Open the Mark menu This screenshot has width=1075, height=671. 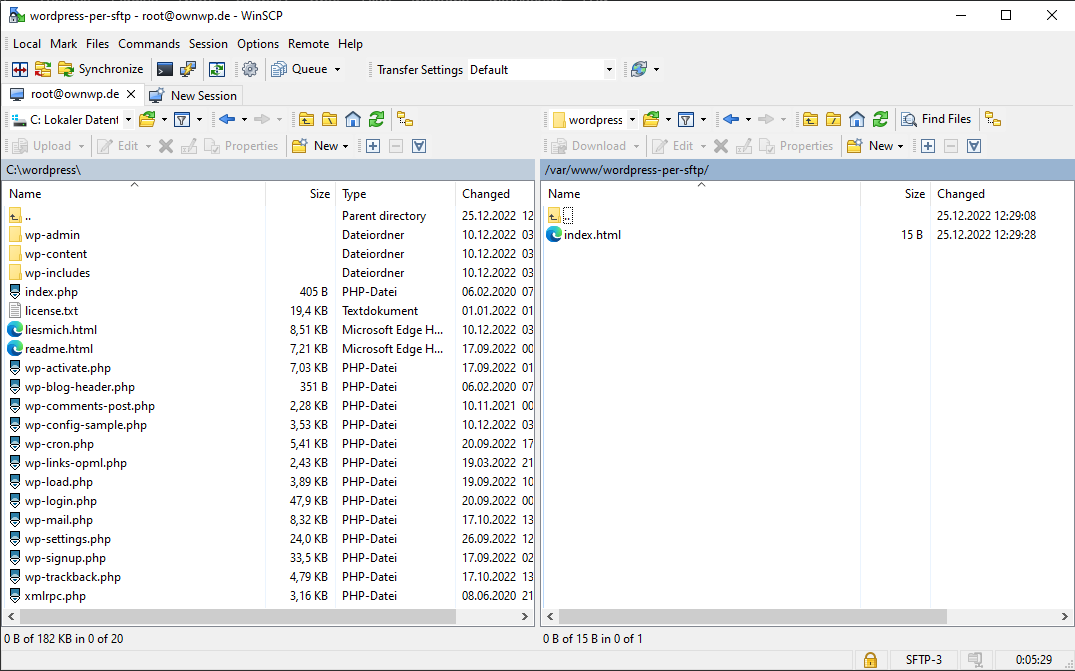point(63,44)
